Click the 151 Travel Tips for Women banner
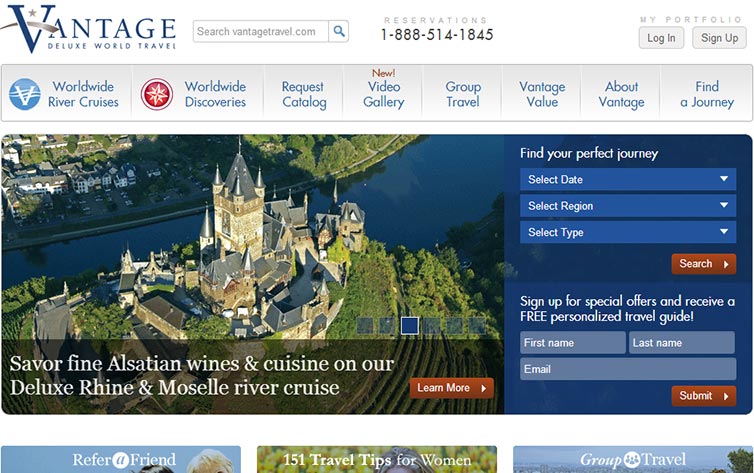Image resolution: width=754 pixels, height=473 pixels. (x=377, y=460)
